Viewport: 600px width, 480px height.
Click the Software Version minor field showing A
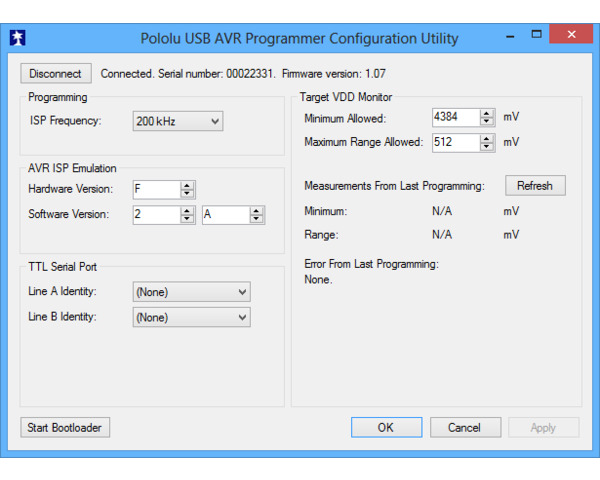tap(226, 215)
